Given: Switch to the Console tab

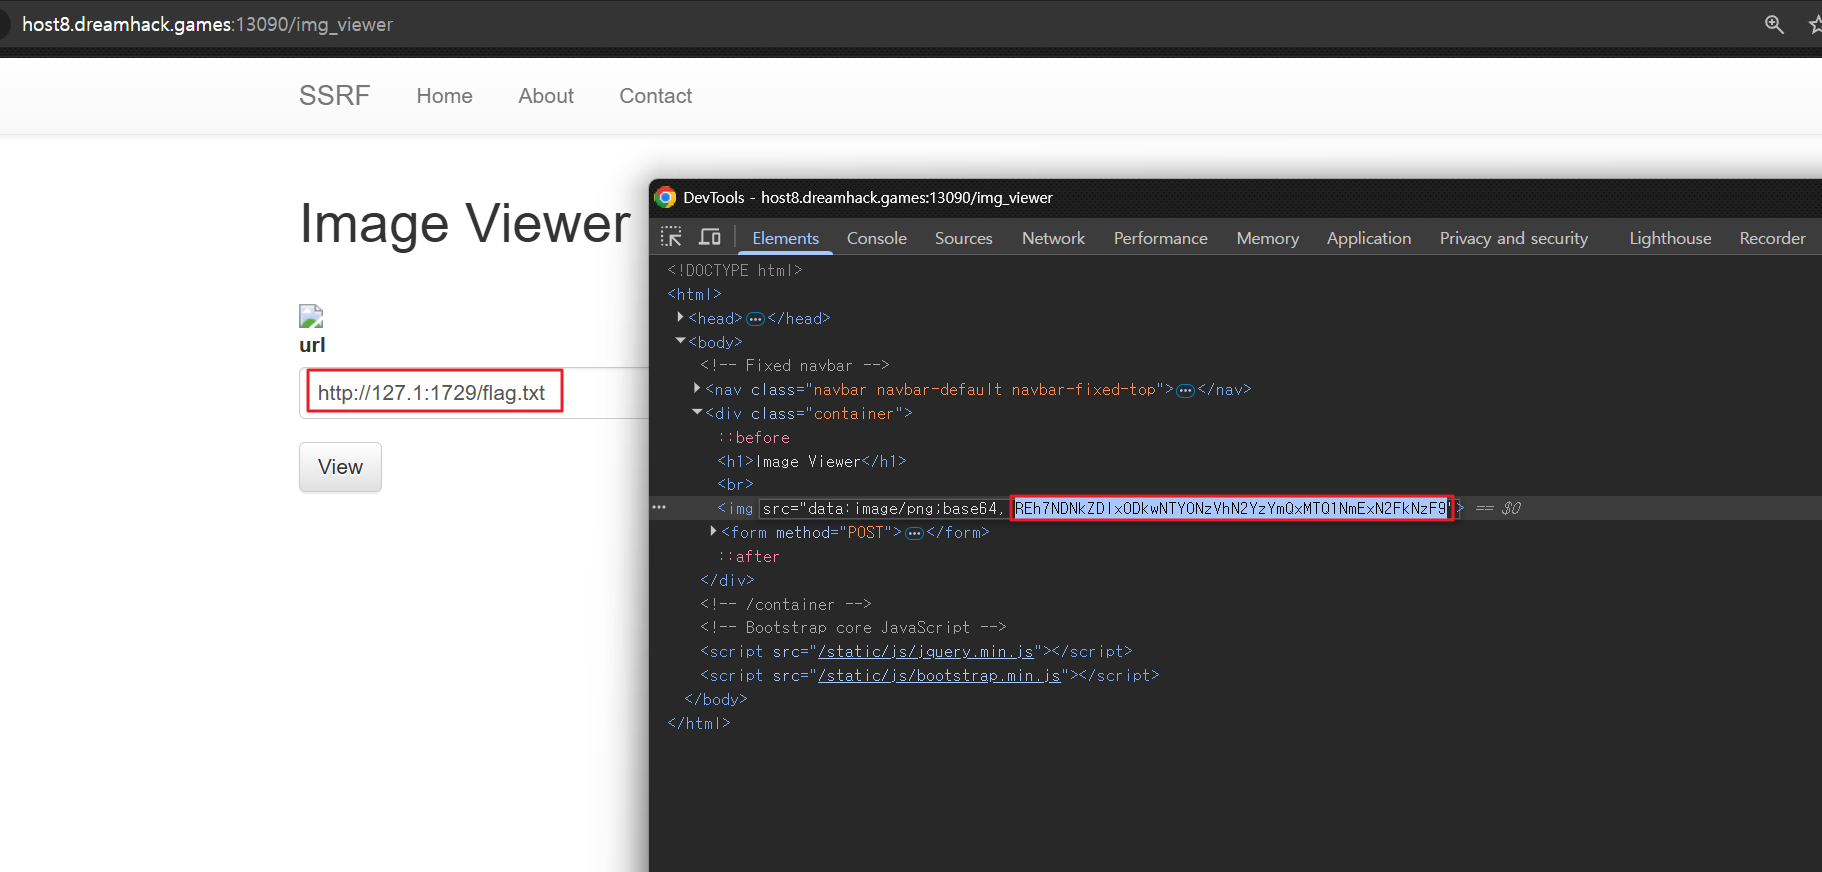Looking at the screenshot, I should pos(876,238).
